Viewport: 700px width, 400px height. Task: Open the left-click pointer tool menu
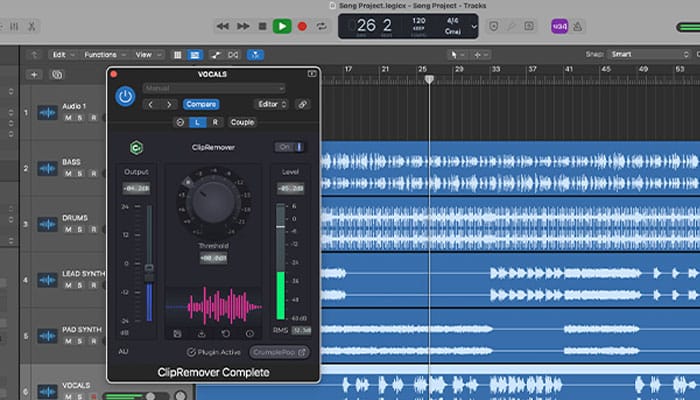click(457, 54)
